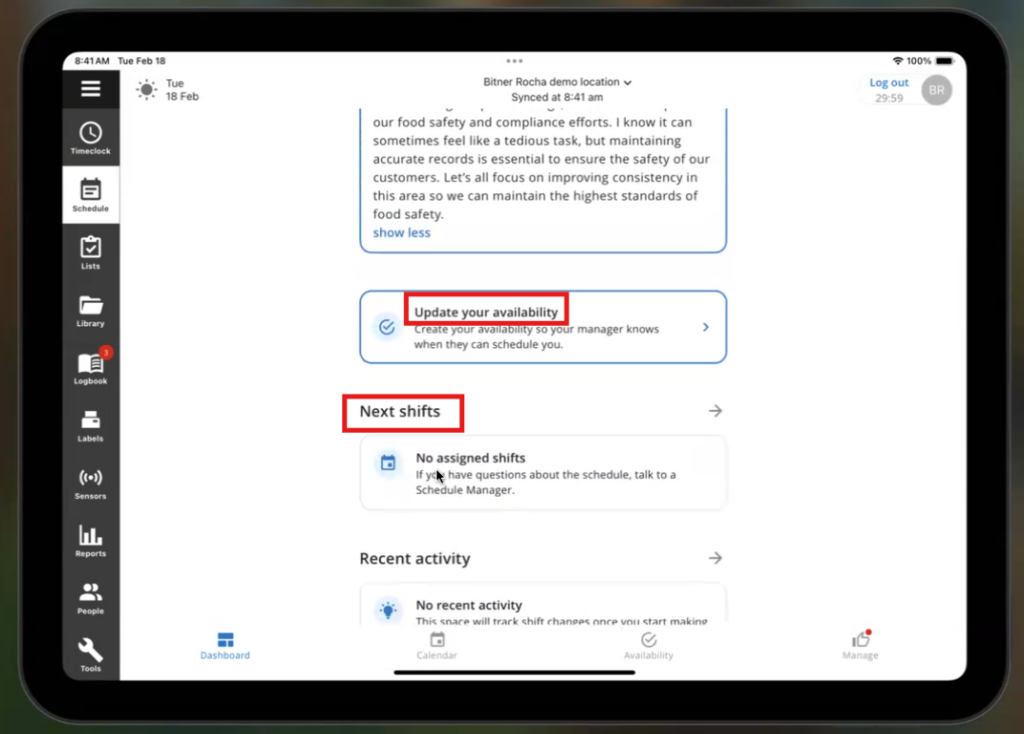Click the Recent activity arrow
Image resolution: width=1024 pixels, height=734 pixels.
715,558
